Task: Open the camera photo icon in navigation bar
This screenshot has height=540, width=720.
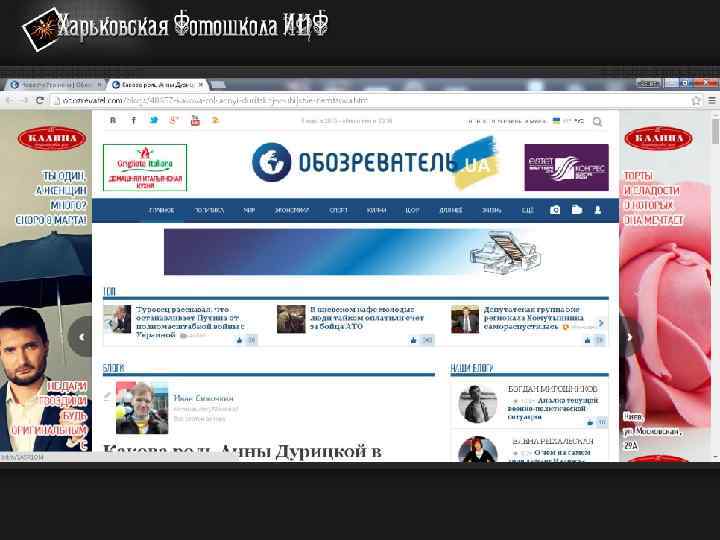Action: [x=555, y=210]
